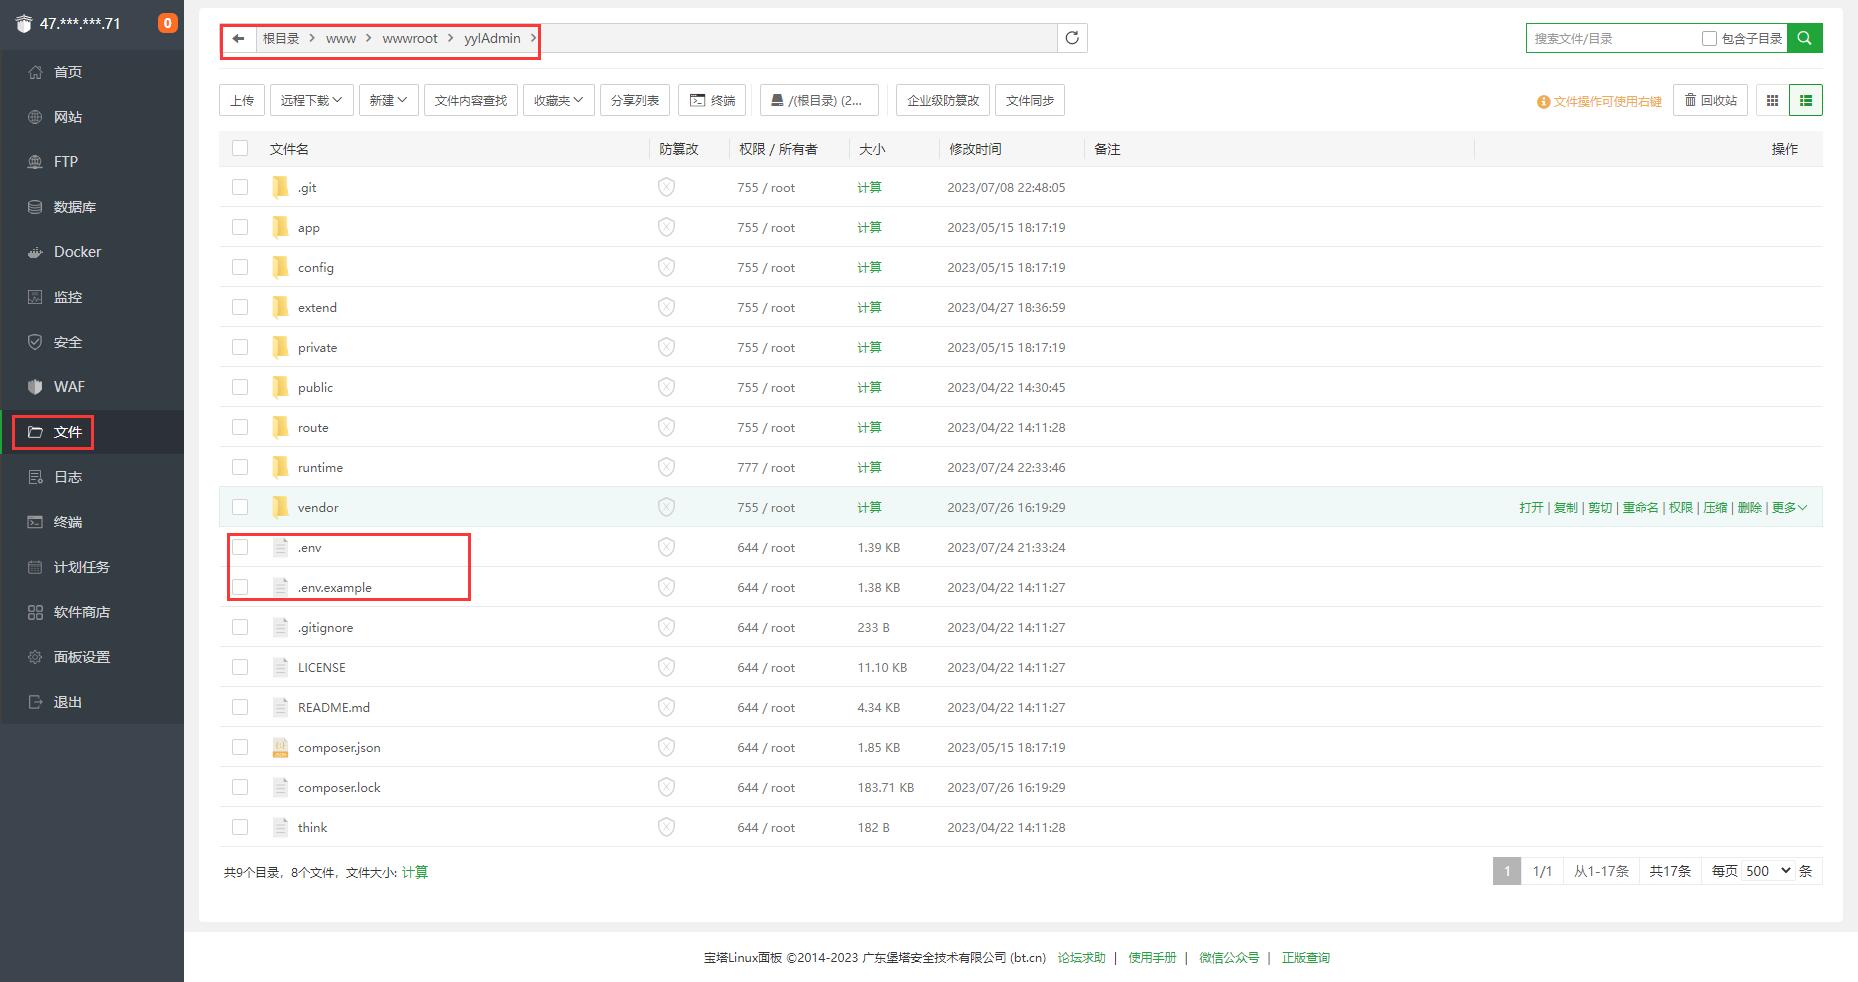Click Delete (删除) on the vendor row
1858x982 pixels.
point(1749,507)
